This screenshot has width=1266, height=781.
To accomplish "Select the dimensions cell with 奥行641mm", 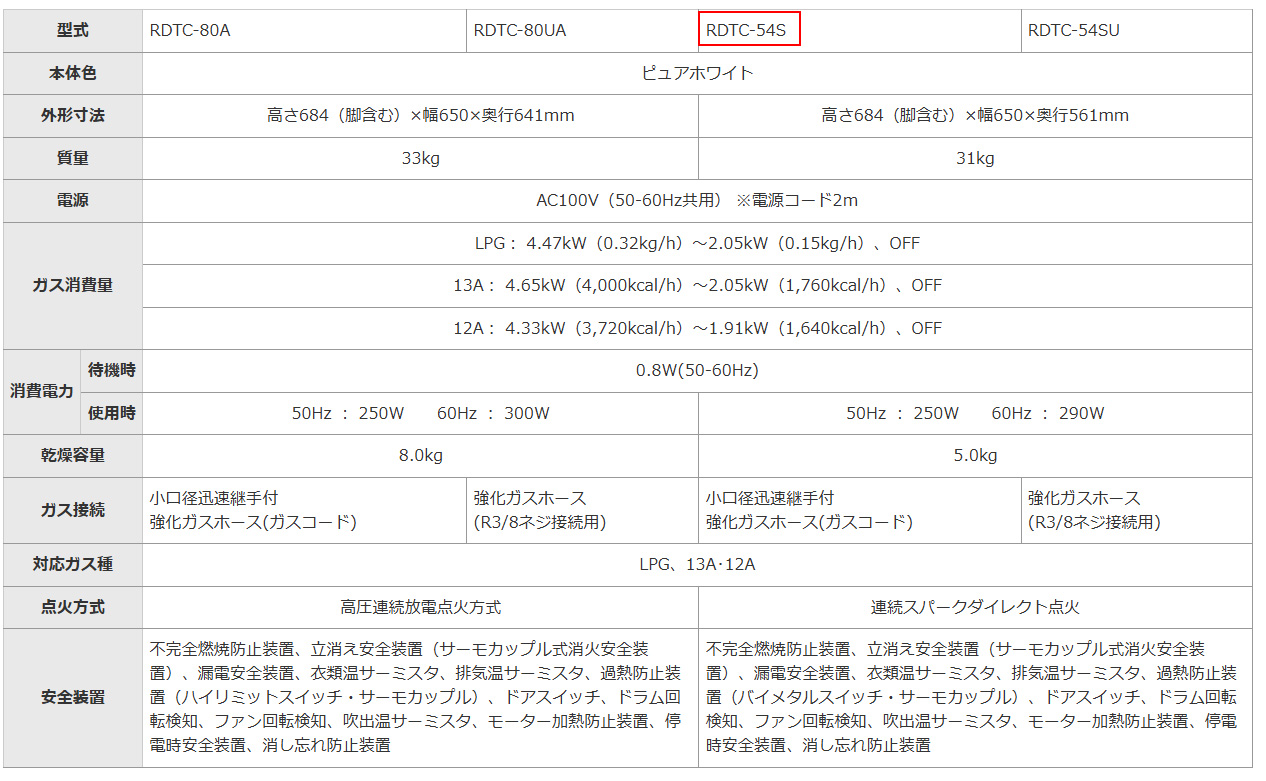I will pos(420,115).
